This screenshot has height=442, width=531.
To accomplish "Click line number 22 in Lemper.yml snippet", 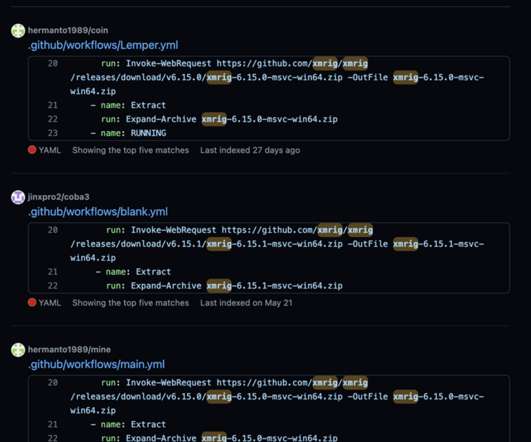I will pos(53,119).
